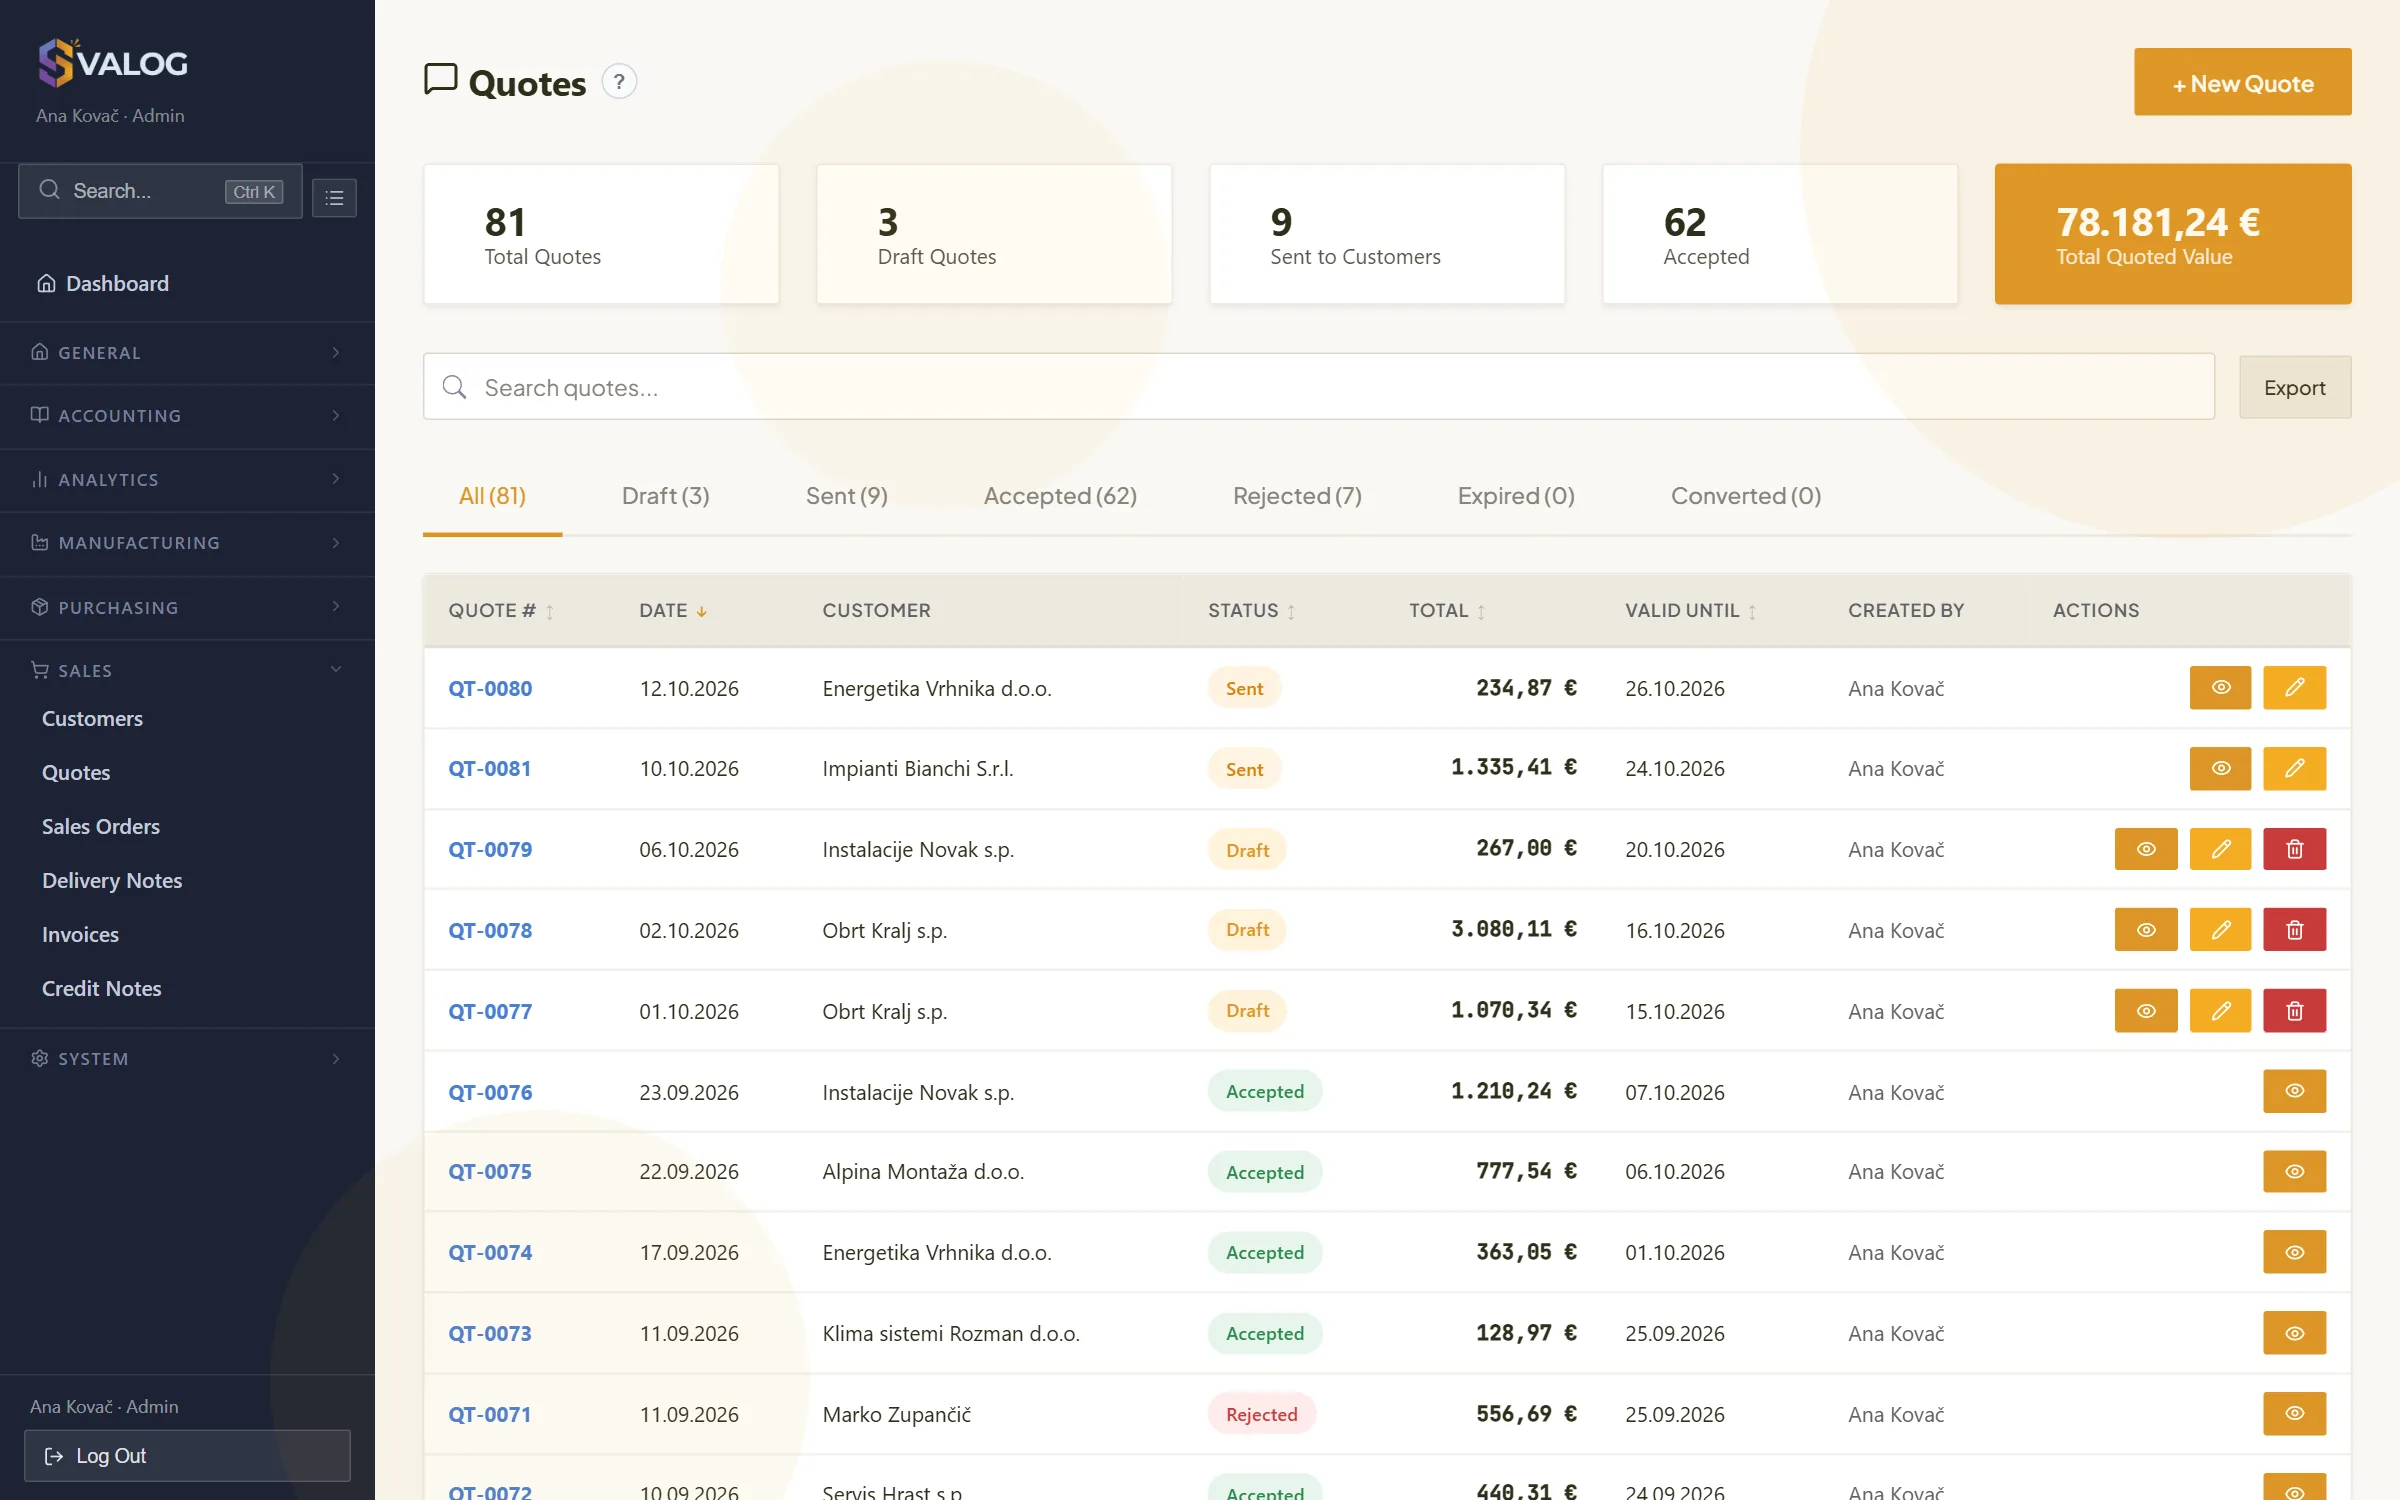Delete draft quote QT-0077 with trash icon
The width and height of the screenshot is (2400, 1500).
tap(2295, 1011)
